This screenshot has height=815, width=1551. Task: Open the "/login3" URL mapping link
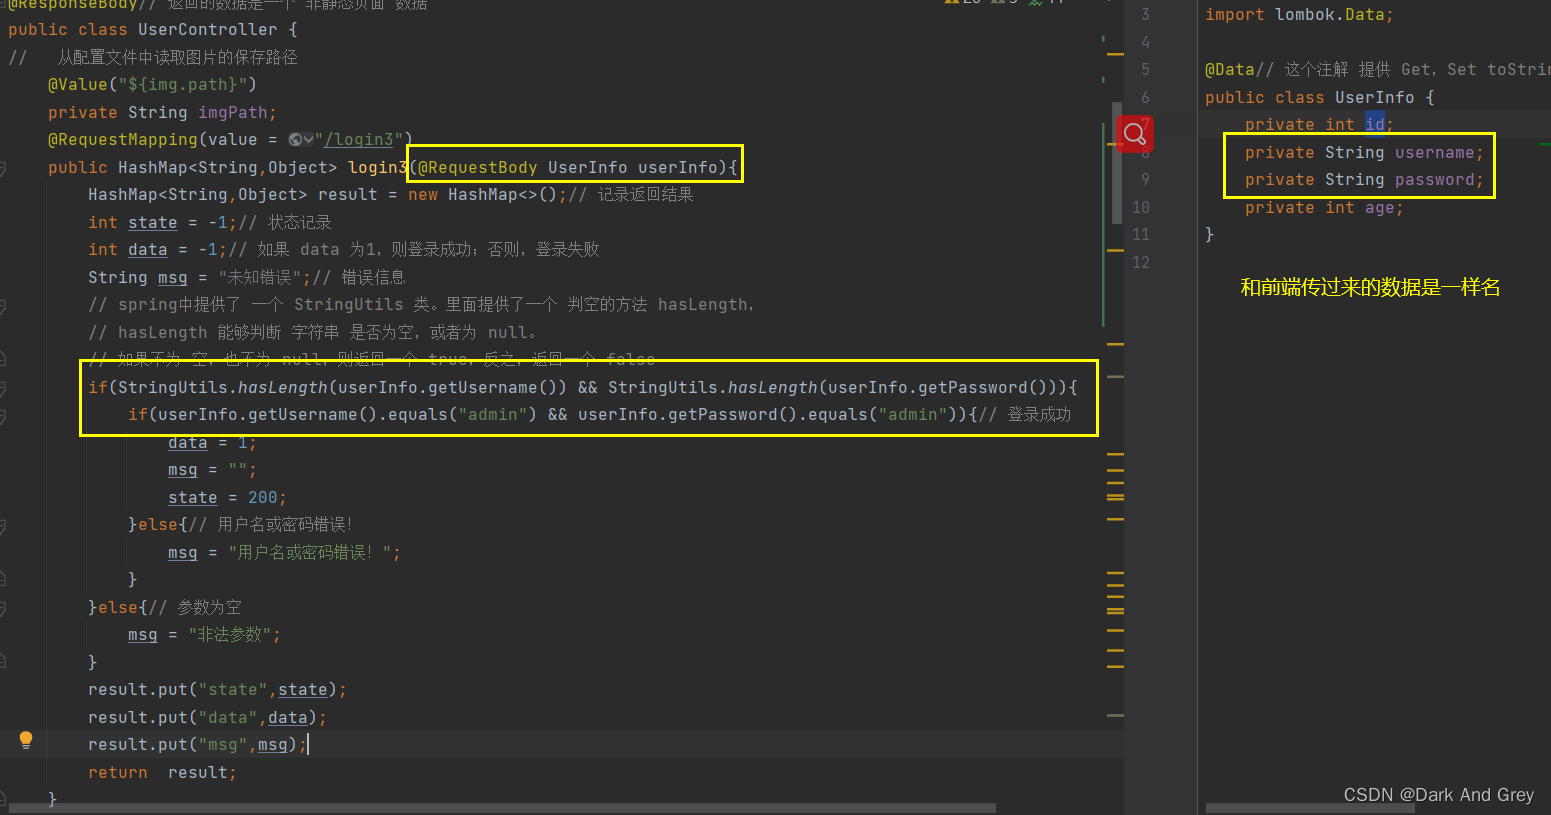360,140
